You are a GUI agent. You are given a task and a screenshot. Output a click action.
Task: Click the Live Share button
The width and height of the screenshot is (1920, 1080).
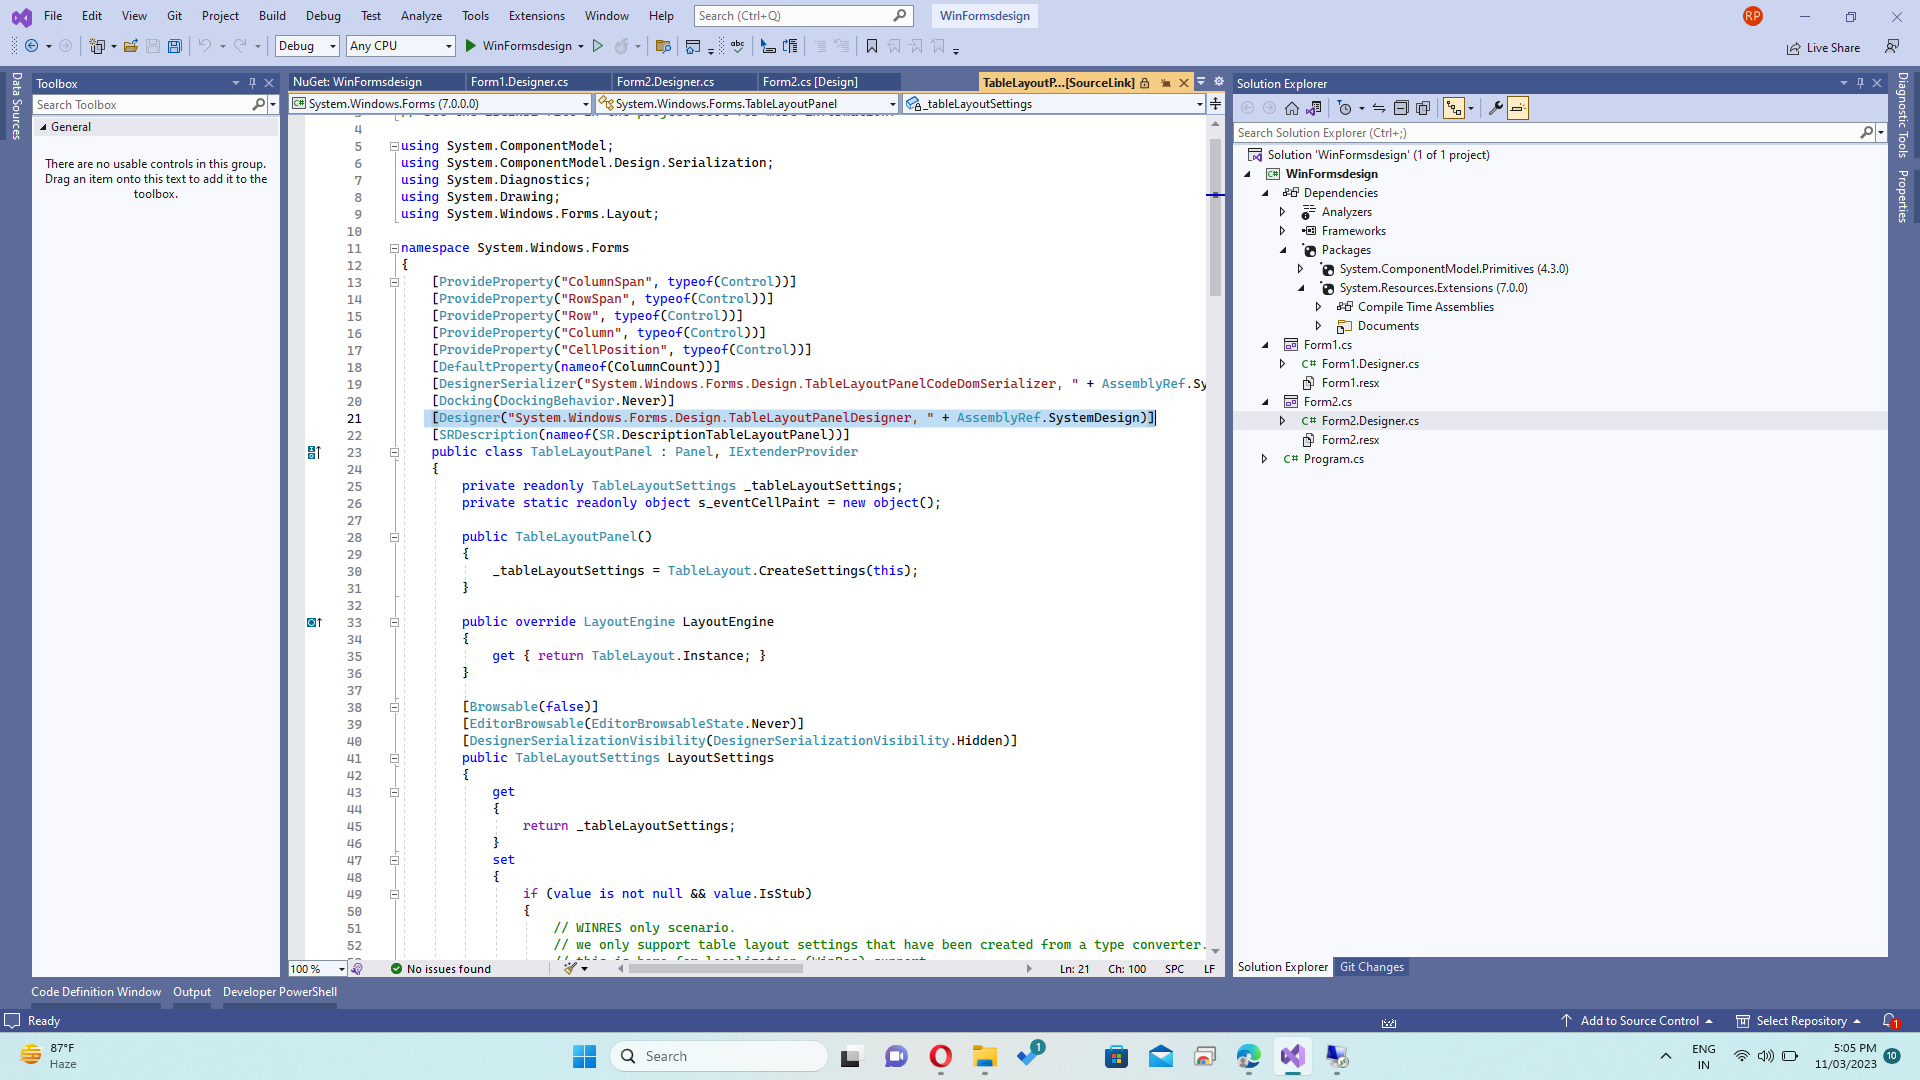click(1823, 47)
